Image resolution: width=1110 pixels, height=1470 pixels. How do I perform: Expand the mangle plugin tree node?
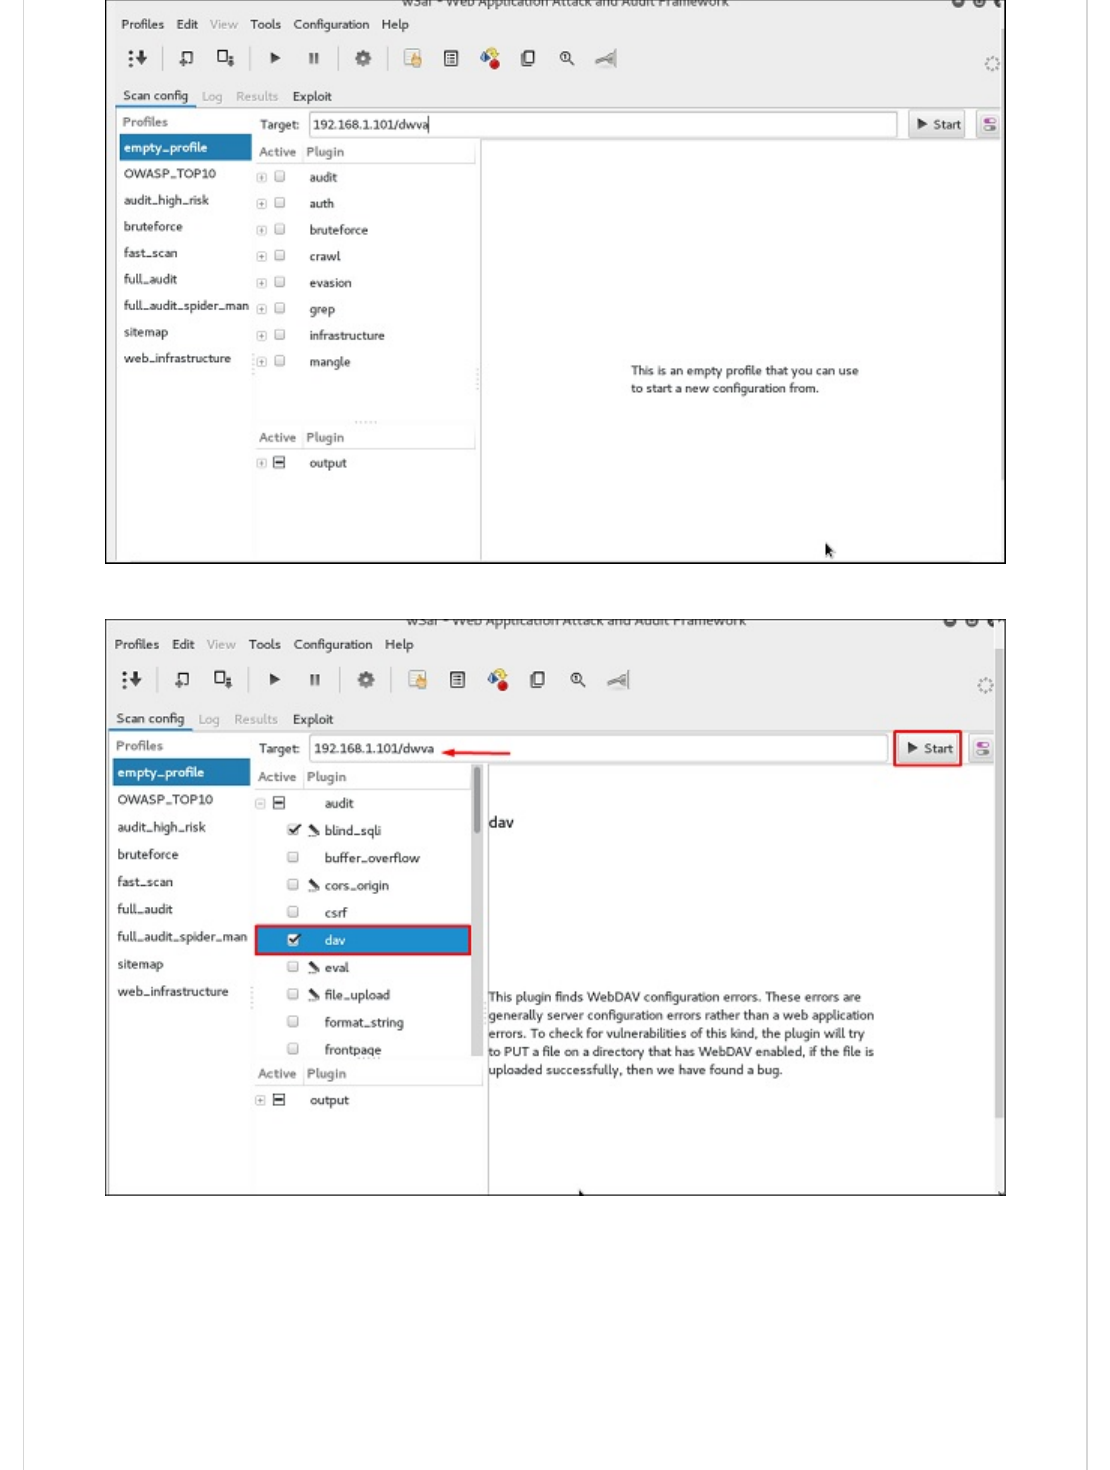pyautogui.click(x=262, y=362)
